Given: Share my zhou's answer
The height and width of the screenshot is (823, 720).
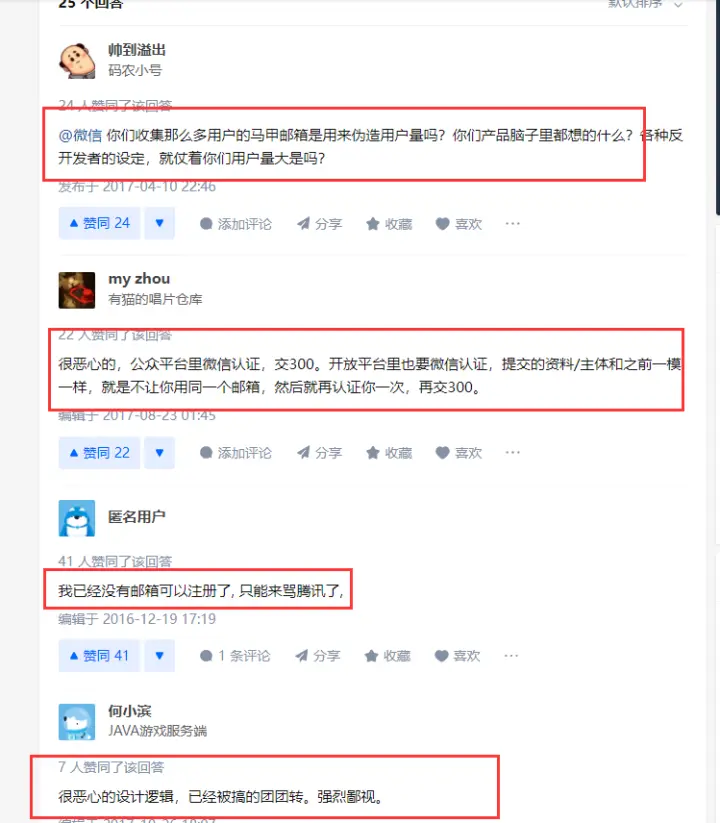Looking at the screenshot, I should coord(319,453).
